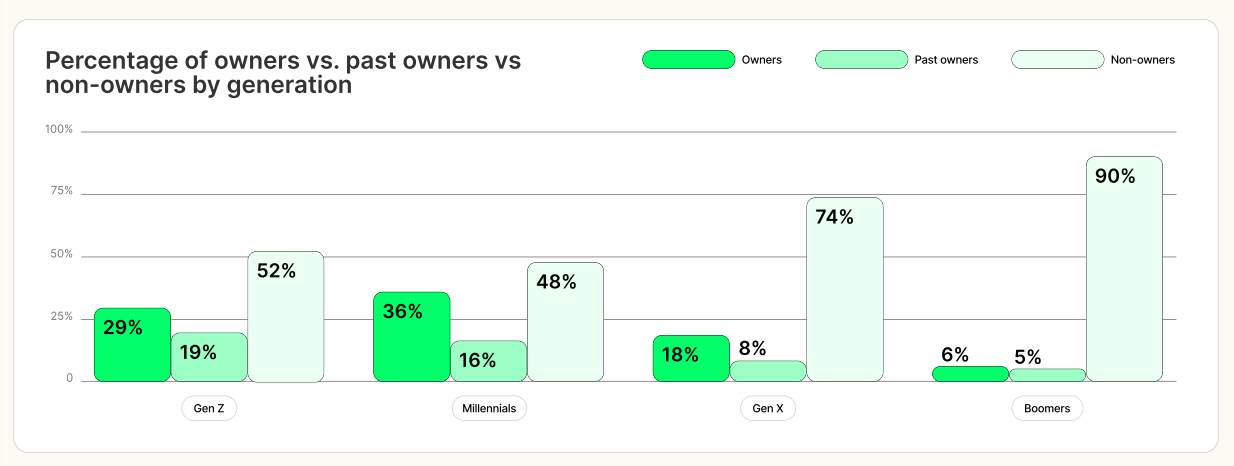Select the Boomers category label

click(x=1047, y=408)
